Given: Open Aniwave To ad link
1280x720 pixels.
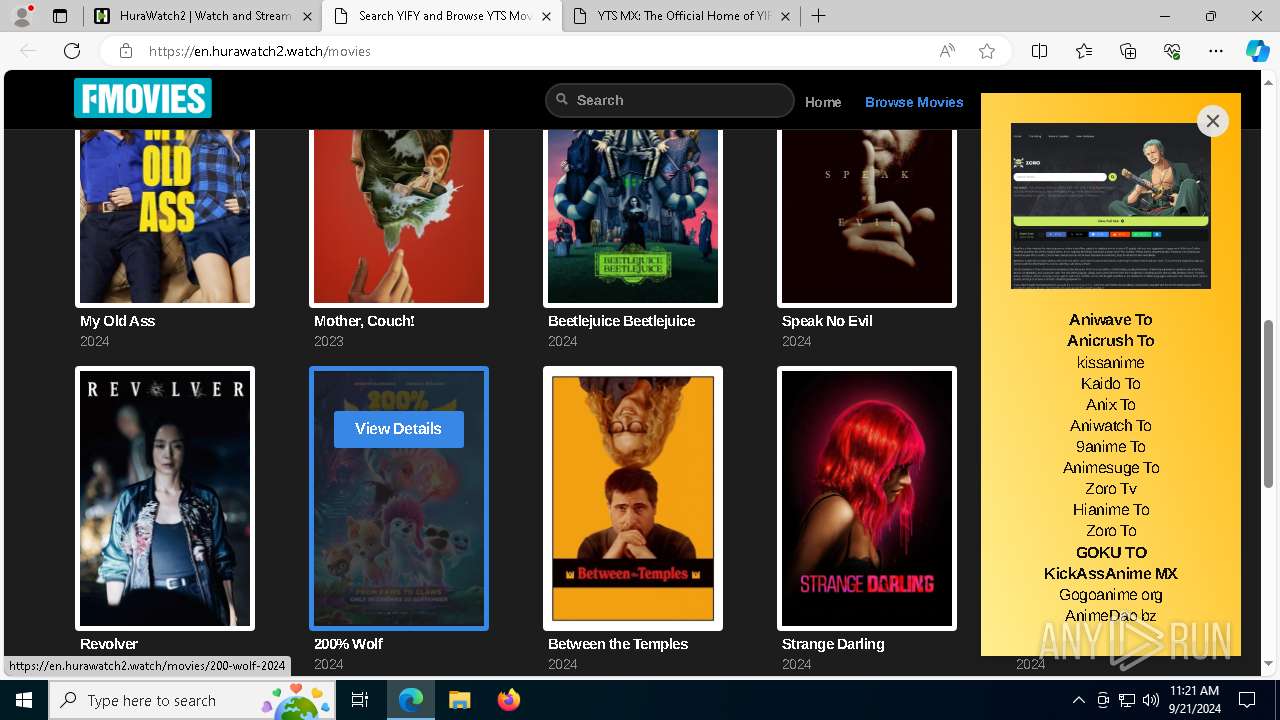Looking at the screenshot, I should point(1110,320).
